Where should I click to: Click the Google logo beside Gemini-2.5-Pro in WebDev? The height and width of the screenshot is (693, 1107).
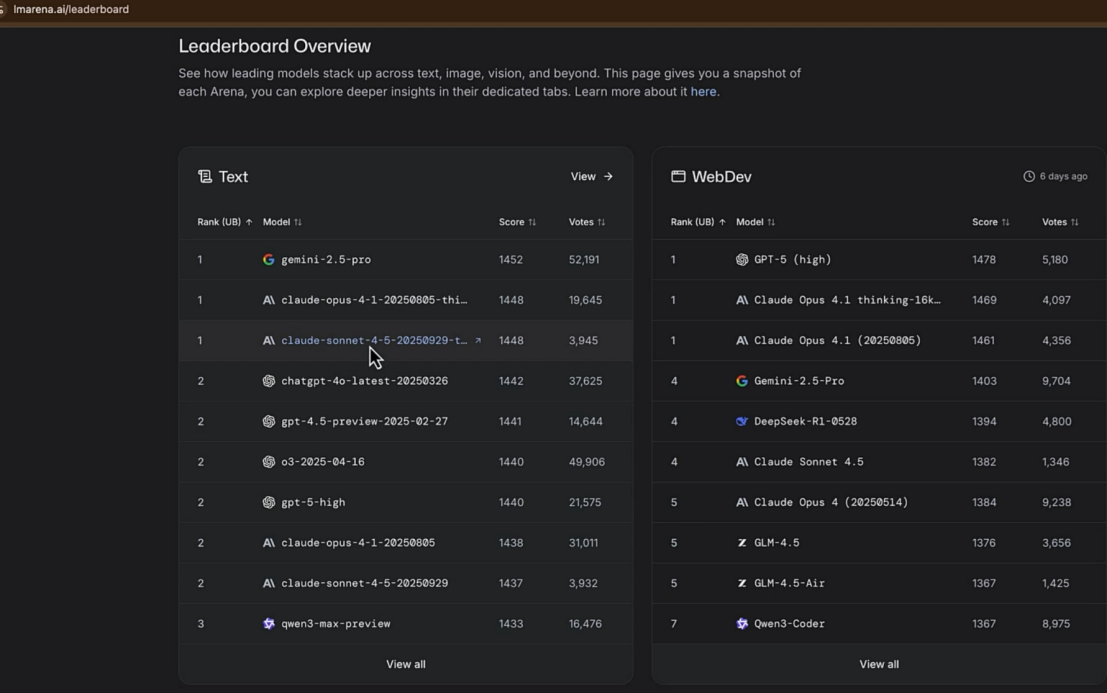click(741, 381)
